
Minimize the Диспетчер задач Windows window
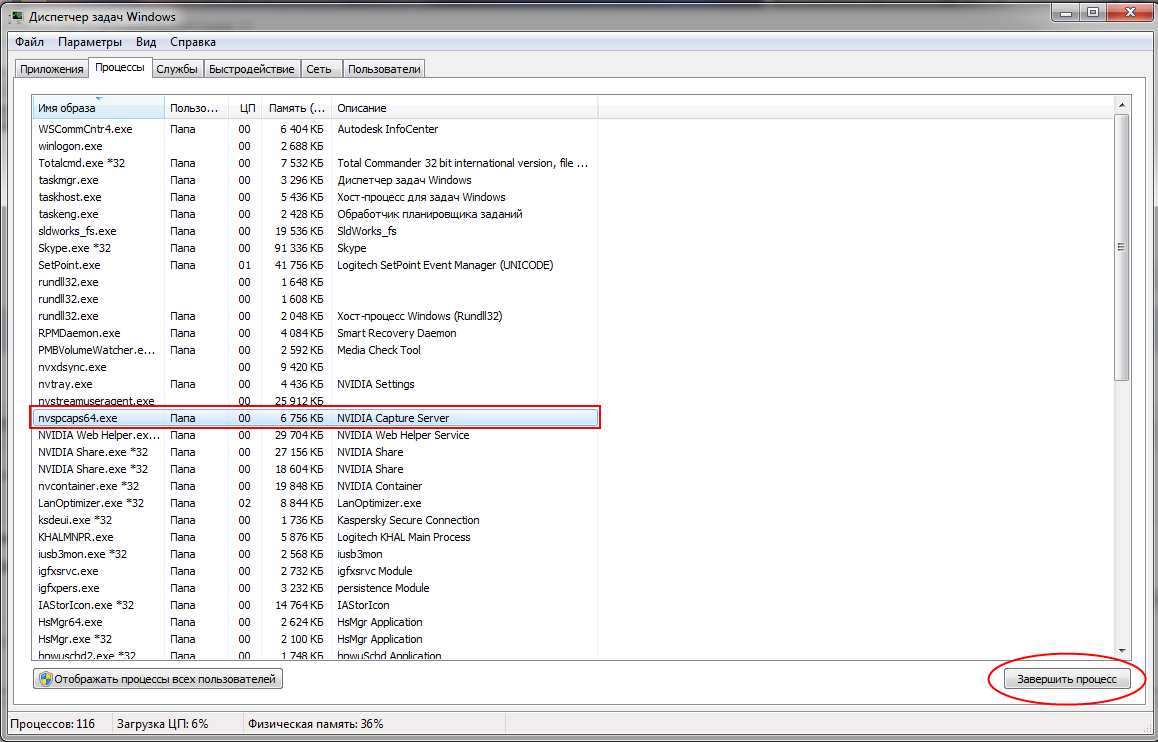click(1066, 13)
